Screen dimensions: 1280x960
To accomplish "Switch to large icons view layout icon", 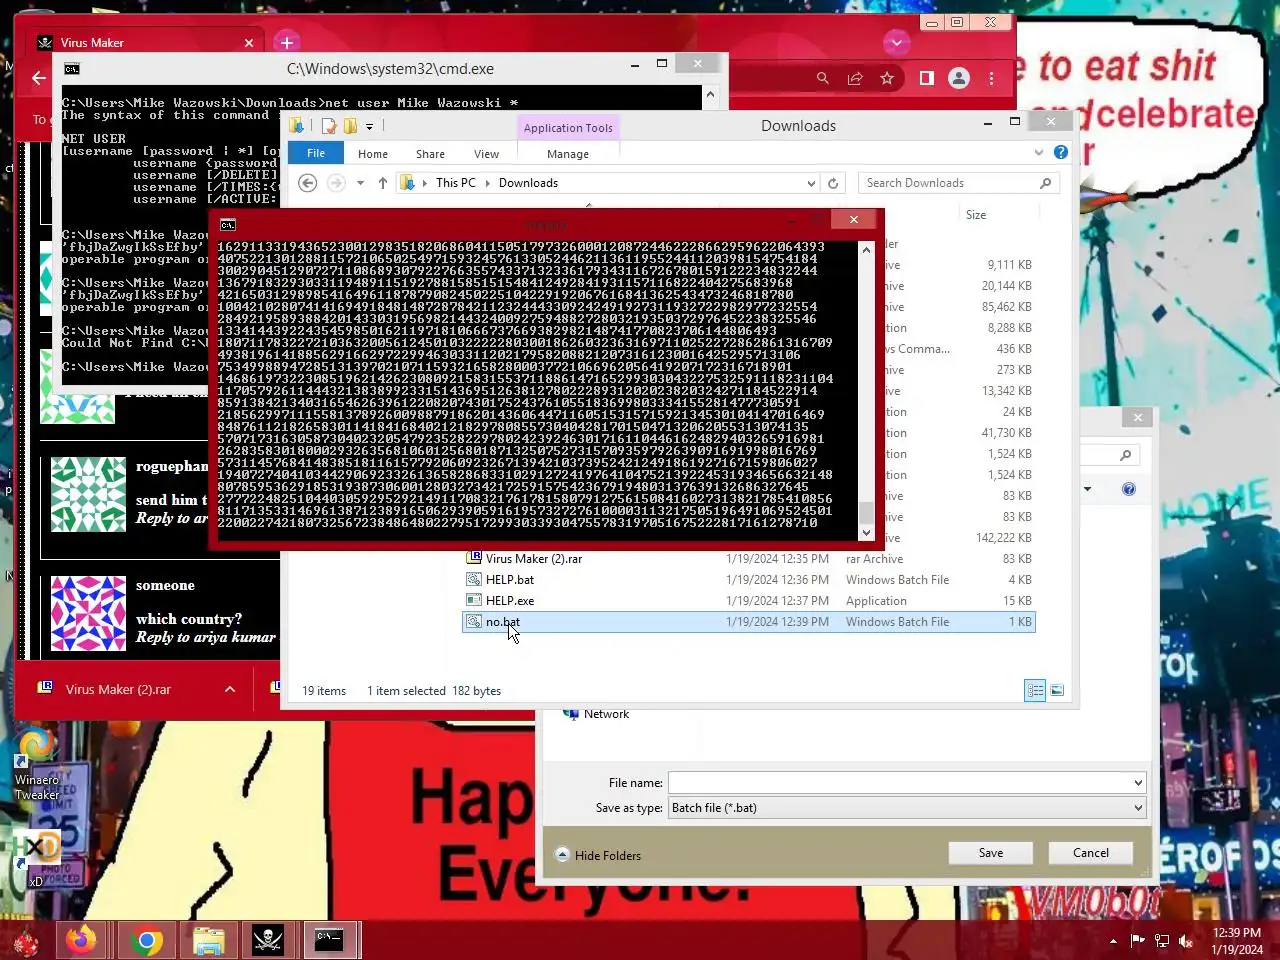I will [1057, 690].
